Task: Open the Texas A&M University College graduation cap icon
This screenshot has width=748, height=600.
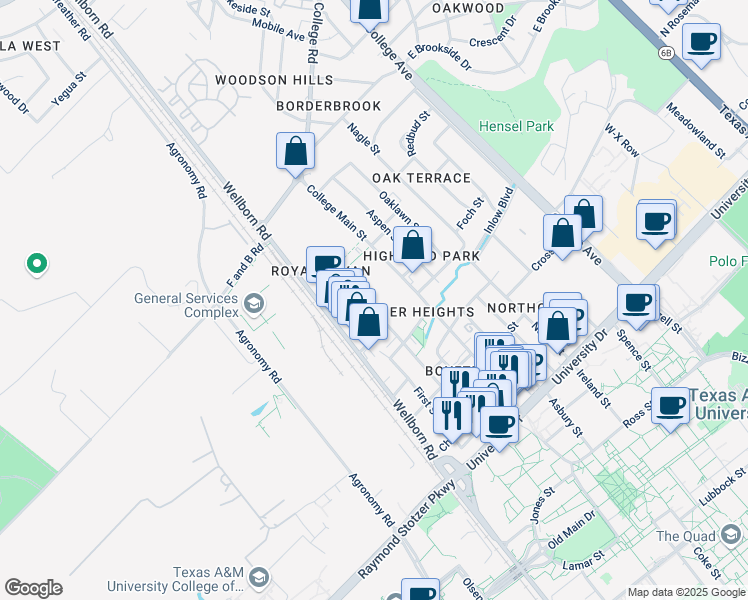Action: tap(259, 578)
